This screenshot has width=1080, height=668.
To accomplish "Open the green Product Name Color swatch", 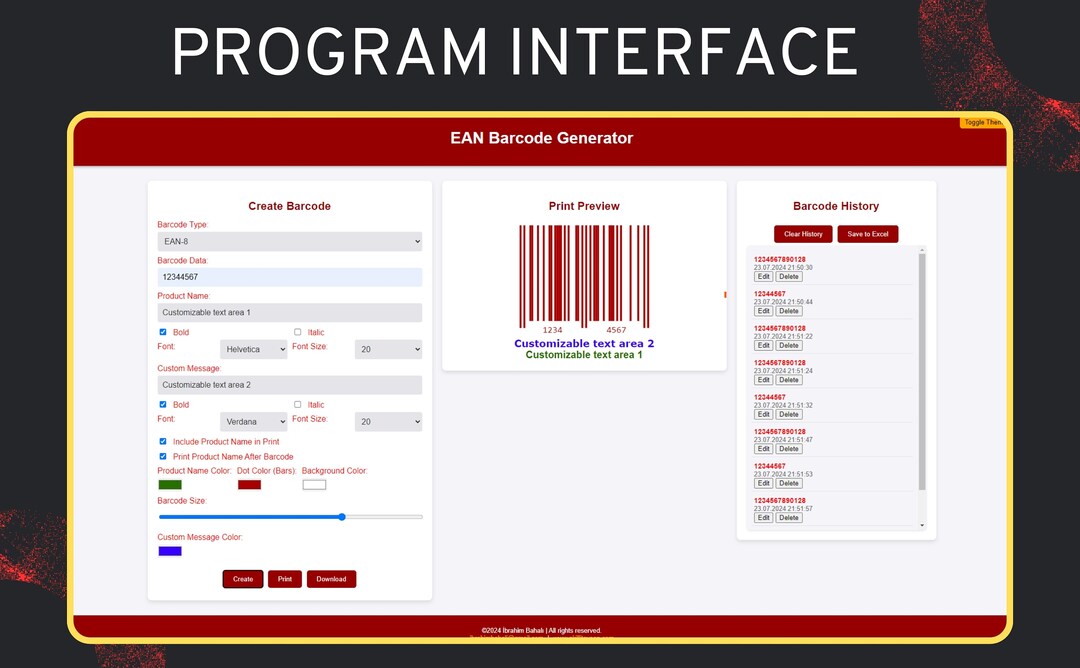I will coord(170,485).
